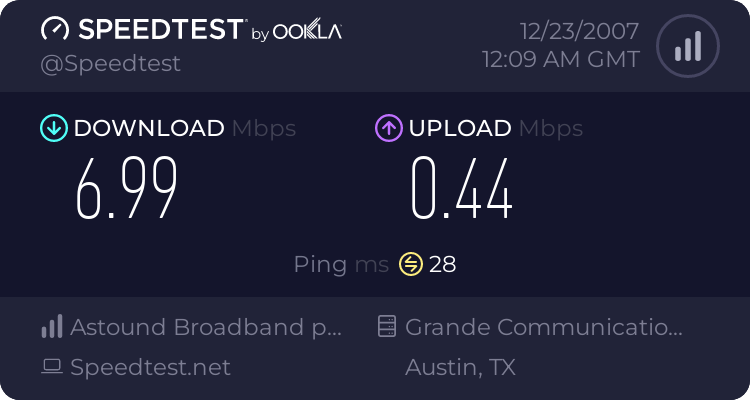750x400 pixels.
Task: Open the @Speedtest handle link
Action: click(110, 64)
